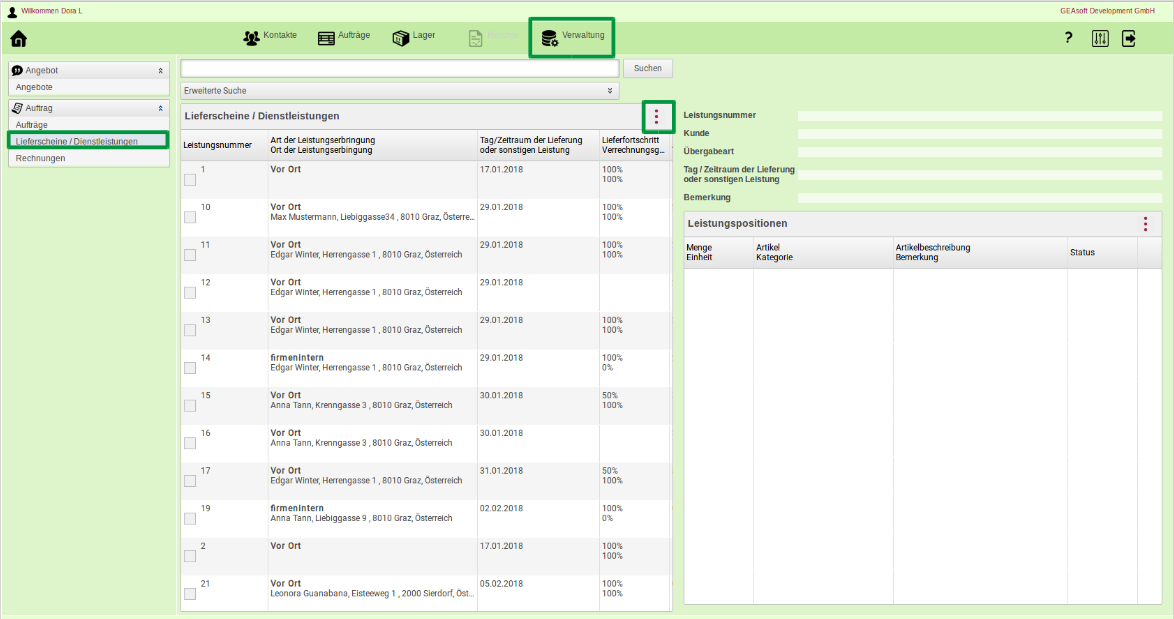This screenshot has height=619, width=1174.
Task: Click the logout arrow icon
Action: (1129, 38)
